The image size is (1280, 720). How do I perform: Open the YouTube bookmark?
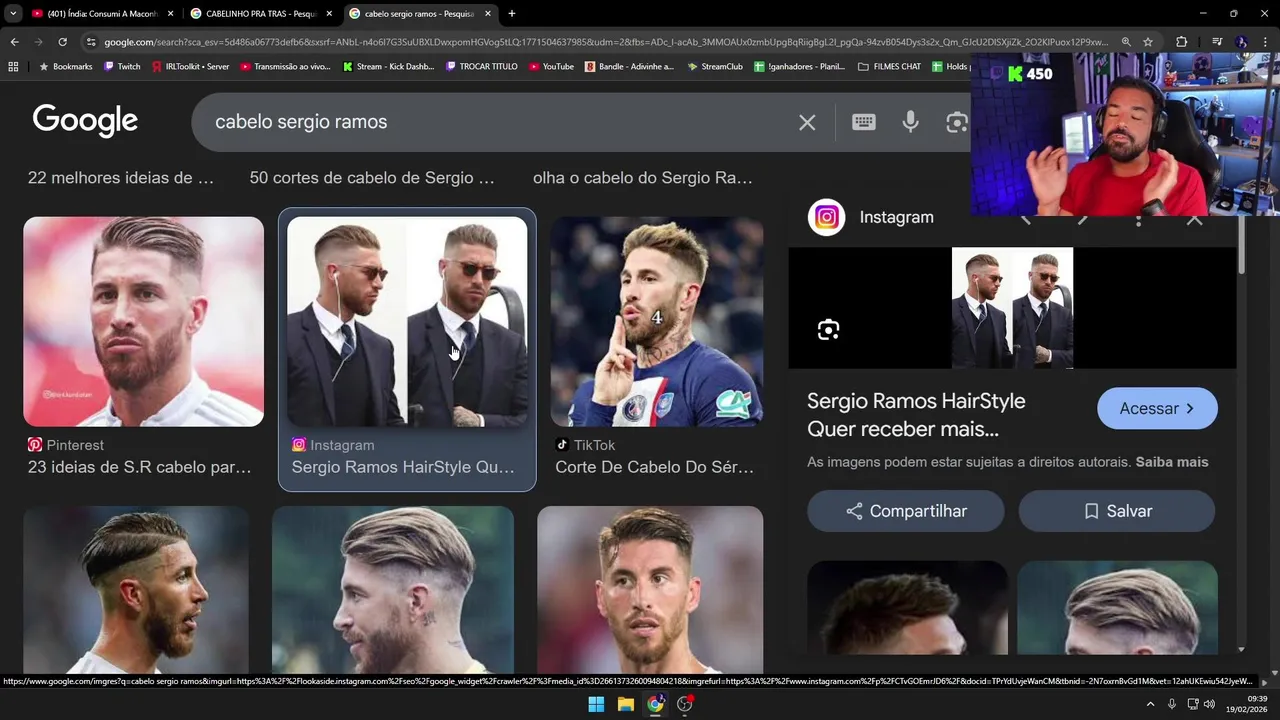click(551, 67)
